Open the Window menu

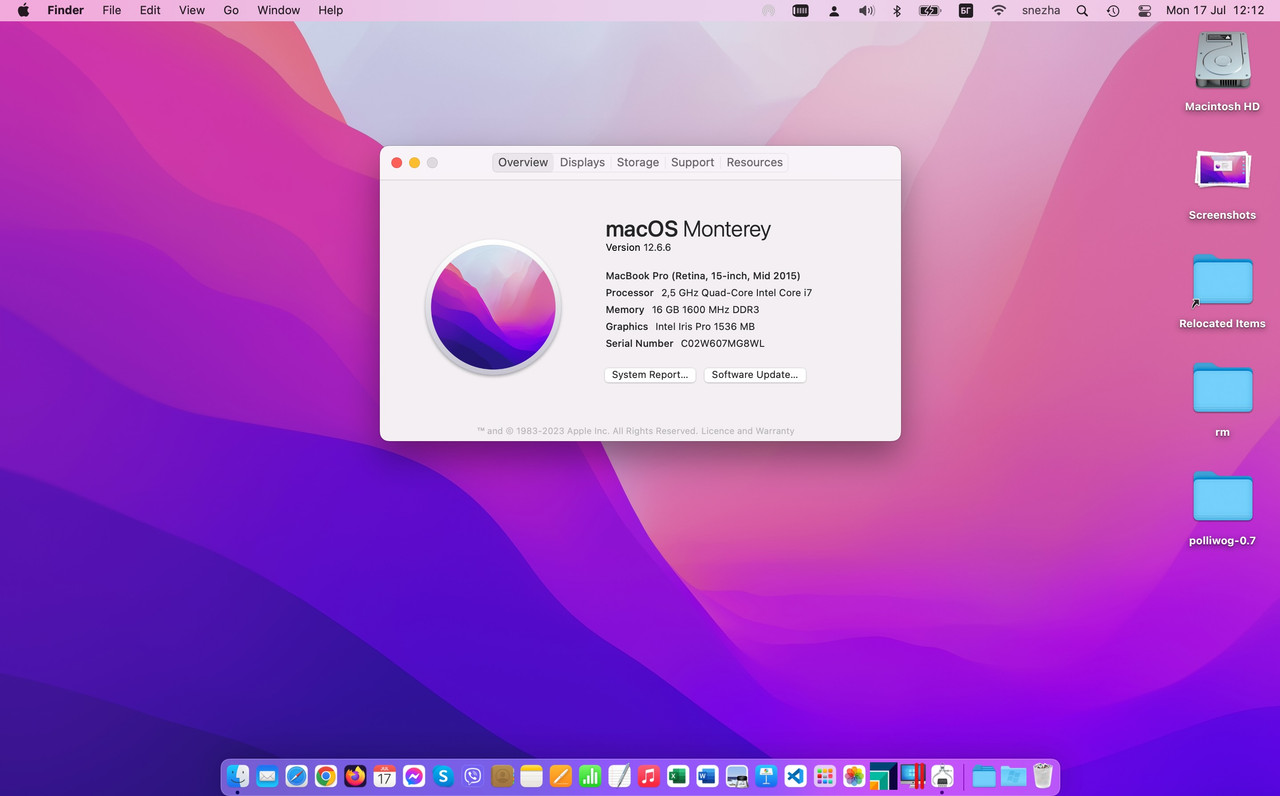coord(279,10)
